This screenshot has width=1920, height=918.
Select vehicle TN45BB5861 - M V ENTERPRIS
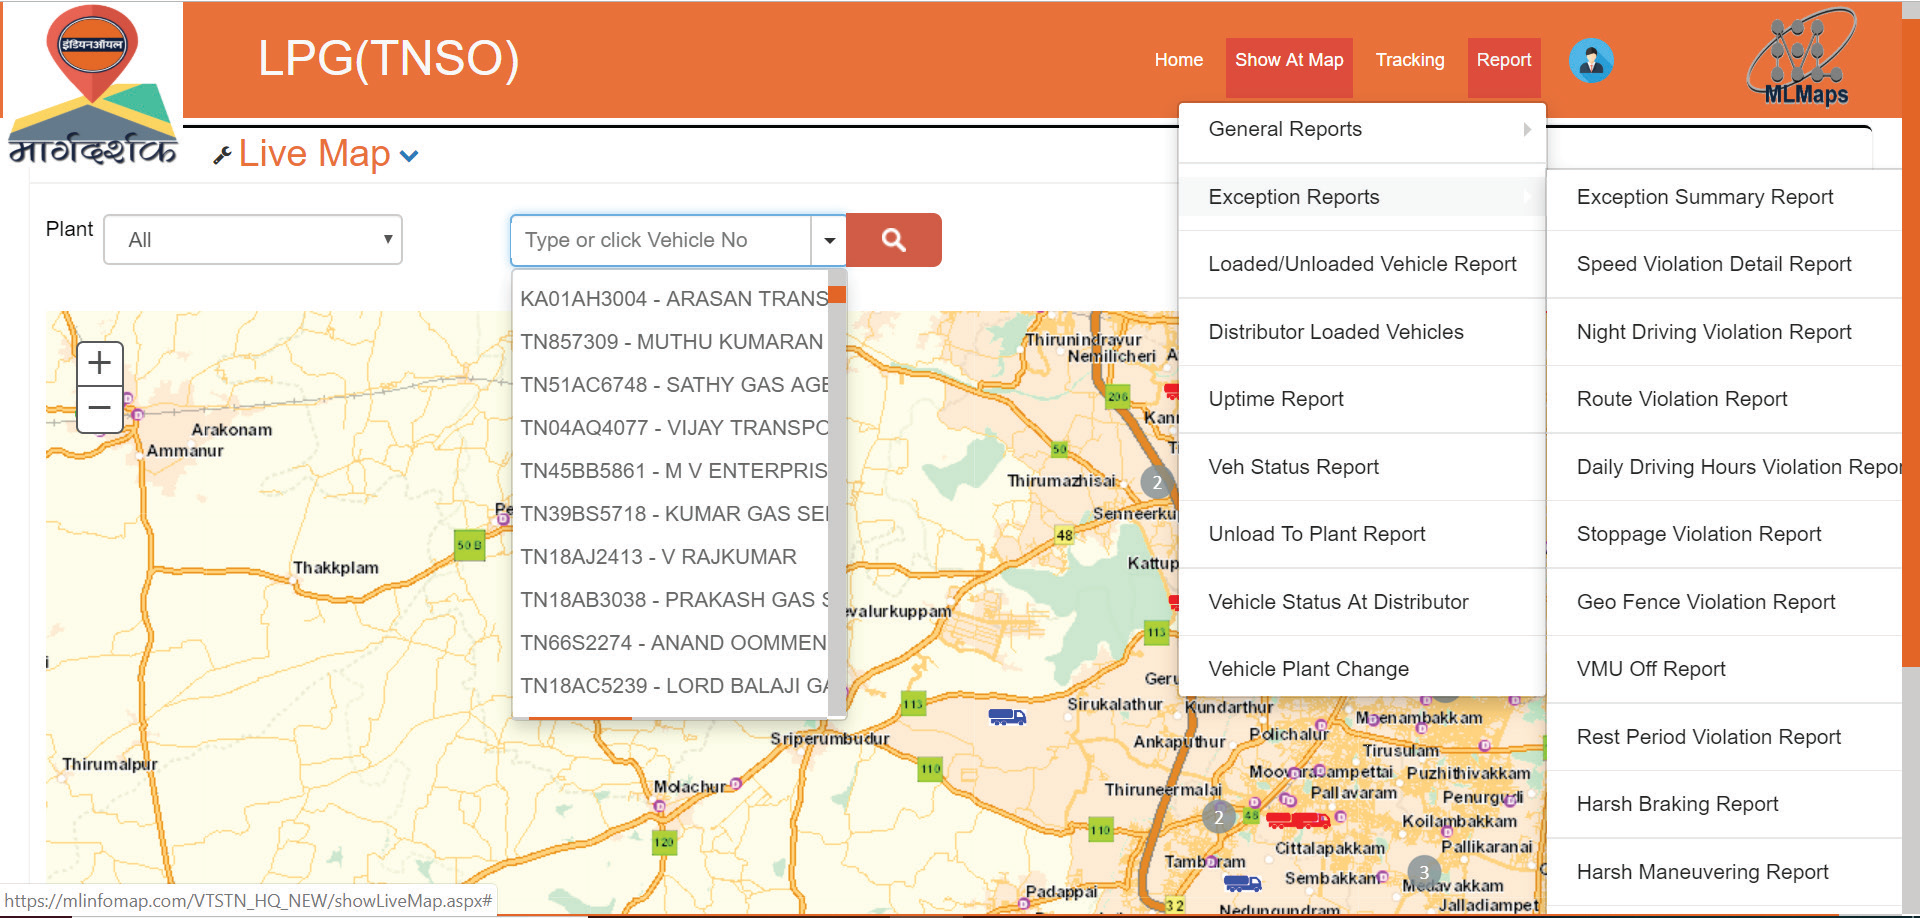pos(672,471)
